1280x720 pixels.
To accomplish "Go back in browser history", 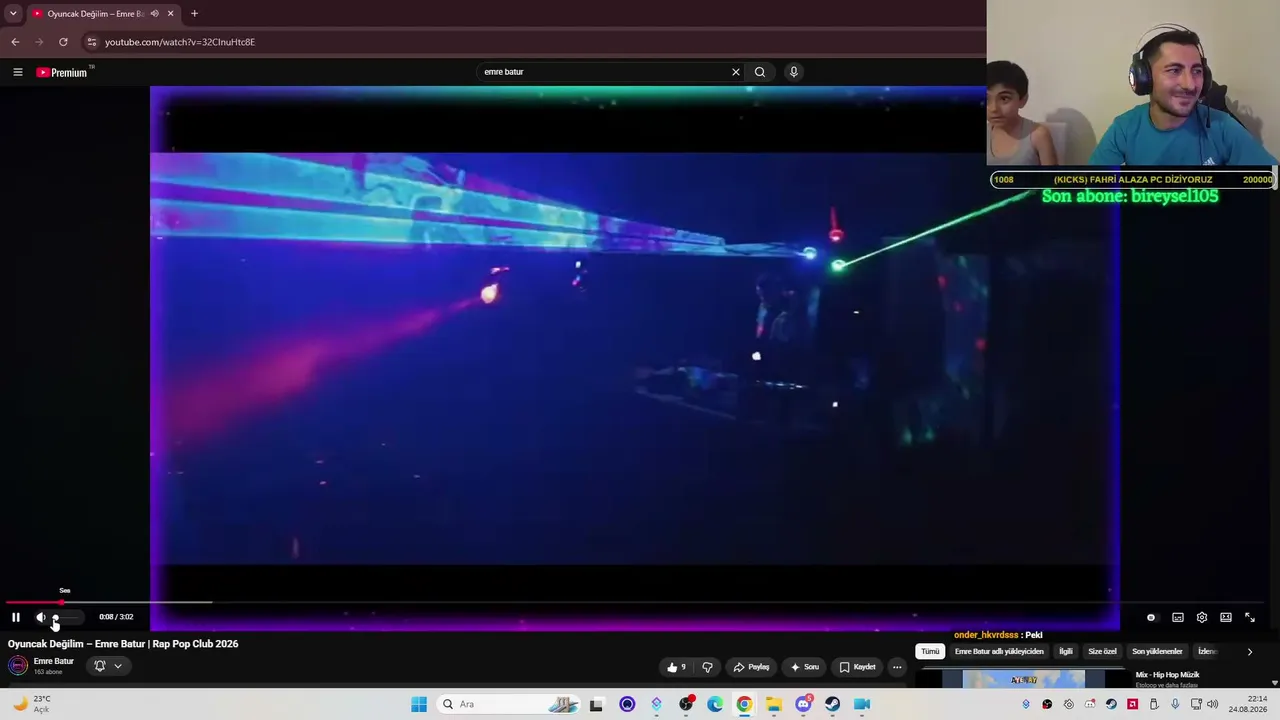I will click(15, 42).
